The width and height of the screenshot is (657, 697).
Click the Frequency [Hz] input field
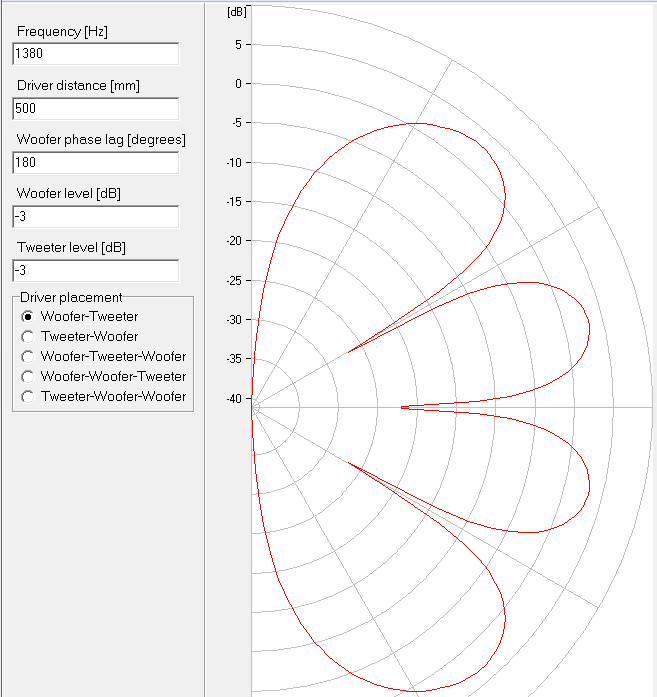(96, 54)
